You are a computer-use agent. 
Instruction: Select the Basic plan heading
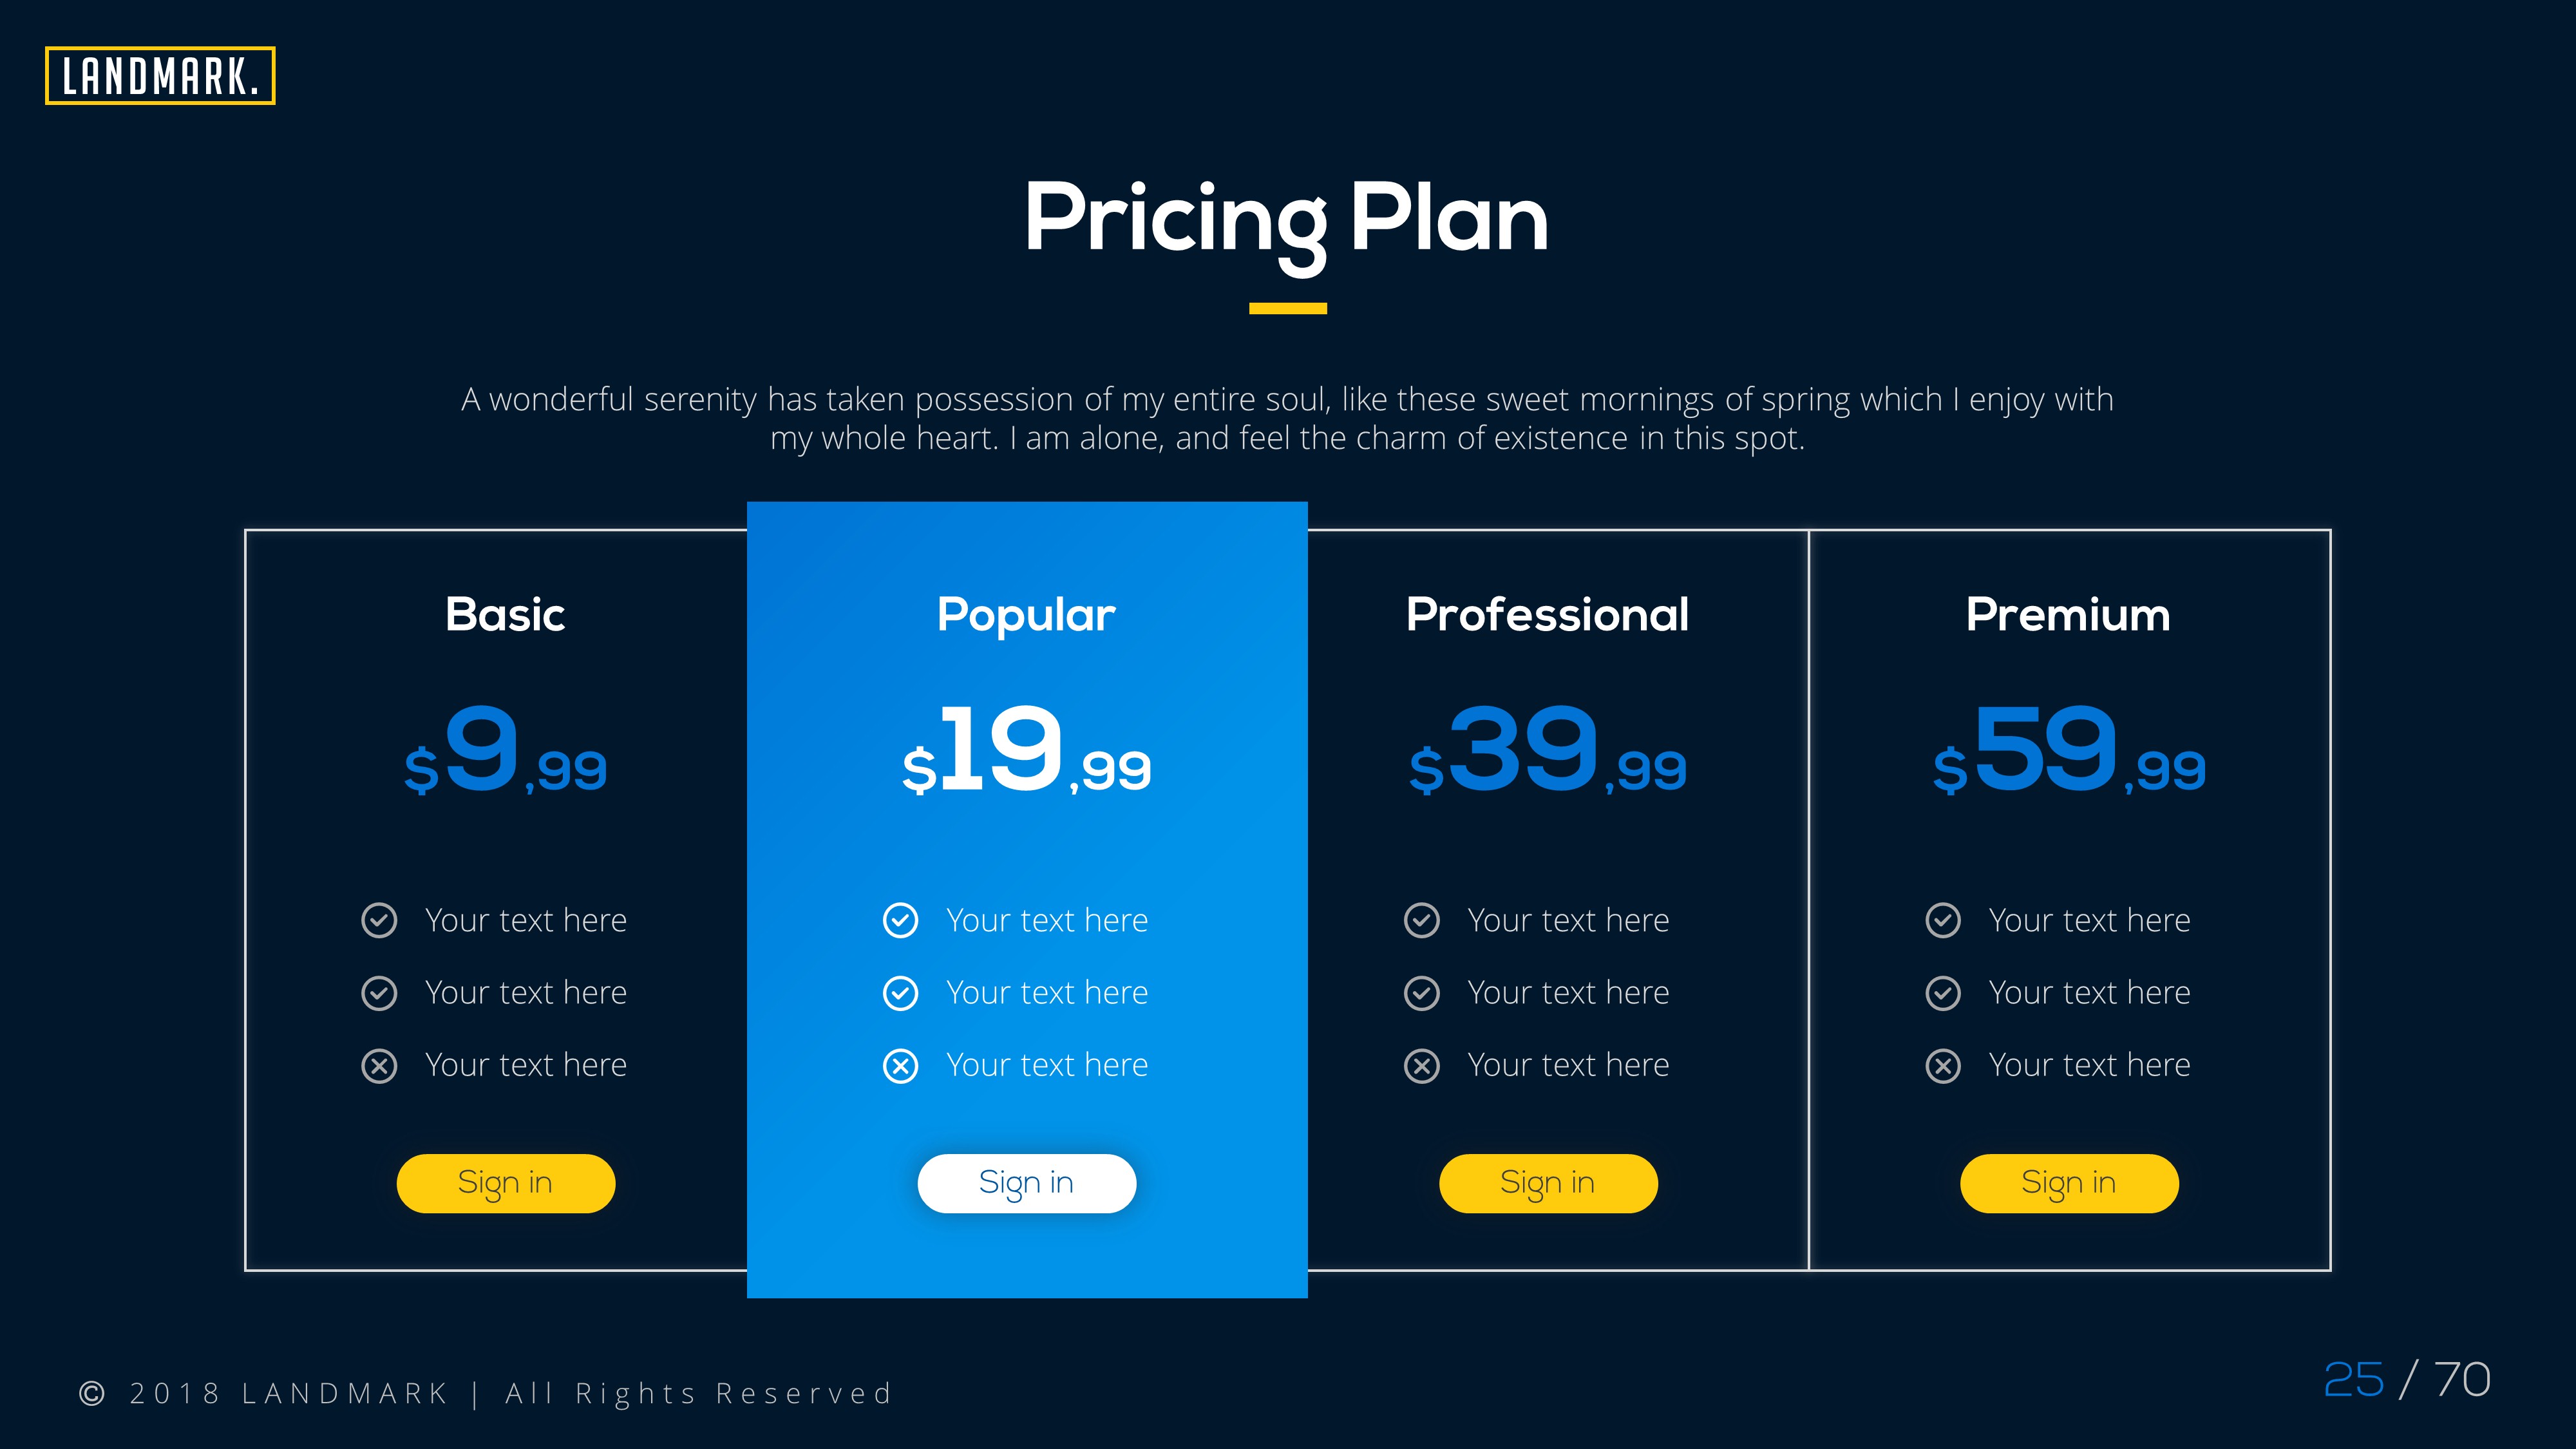tap(505, 614)
